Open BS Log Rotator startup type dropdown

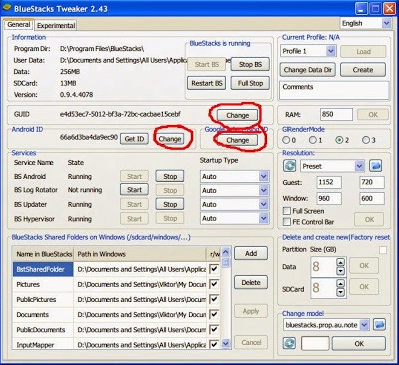[264, 190]
